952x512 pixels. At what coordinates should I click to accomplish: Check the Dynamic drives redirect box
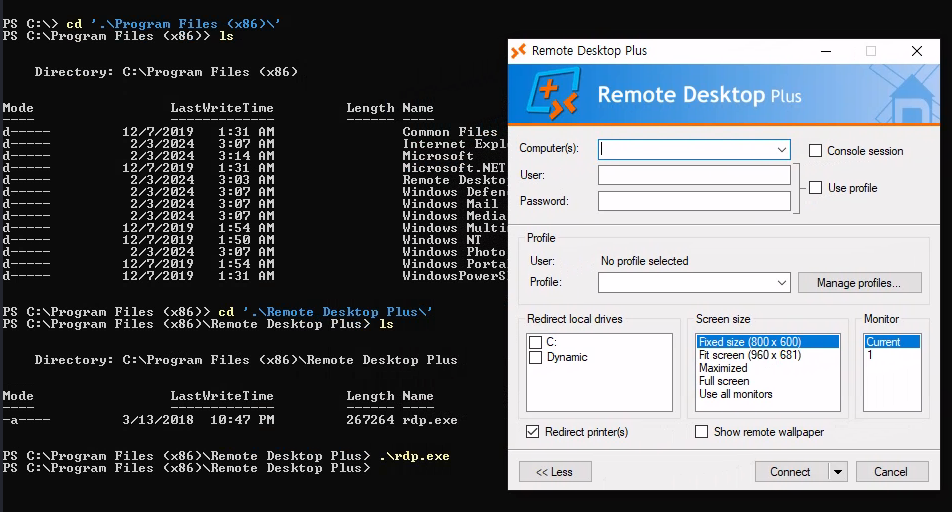(x=536, y=357)
